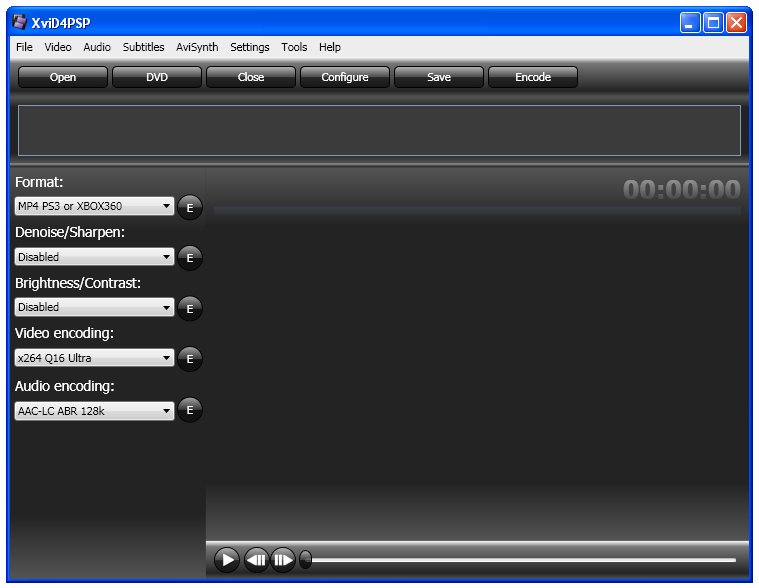Open the Subtitles menu
Viewport: 759px width, 588px height.
(143, 47)
